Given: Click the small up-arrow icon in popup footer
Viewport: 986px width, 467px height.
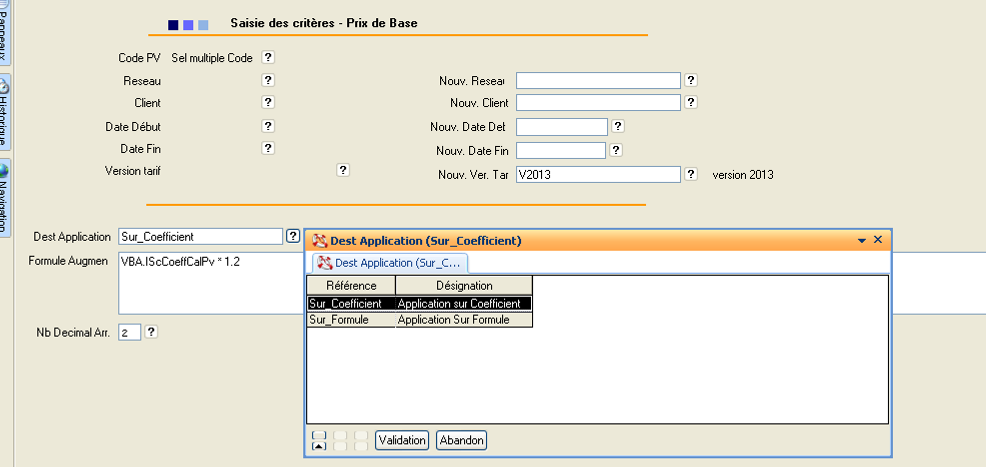Looking at the screenshot, I should (x=319, y=446).
